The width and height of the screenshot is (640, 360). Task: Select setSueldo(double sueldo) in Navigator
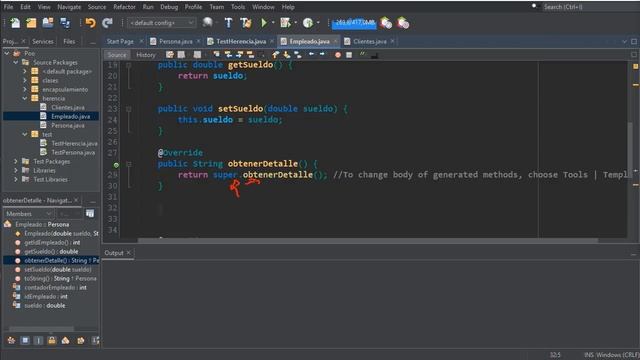click(x=58, y=269)
